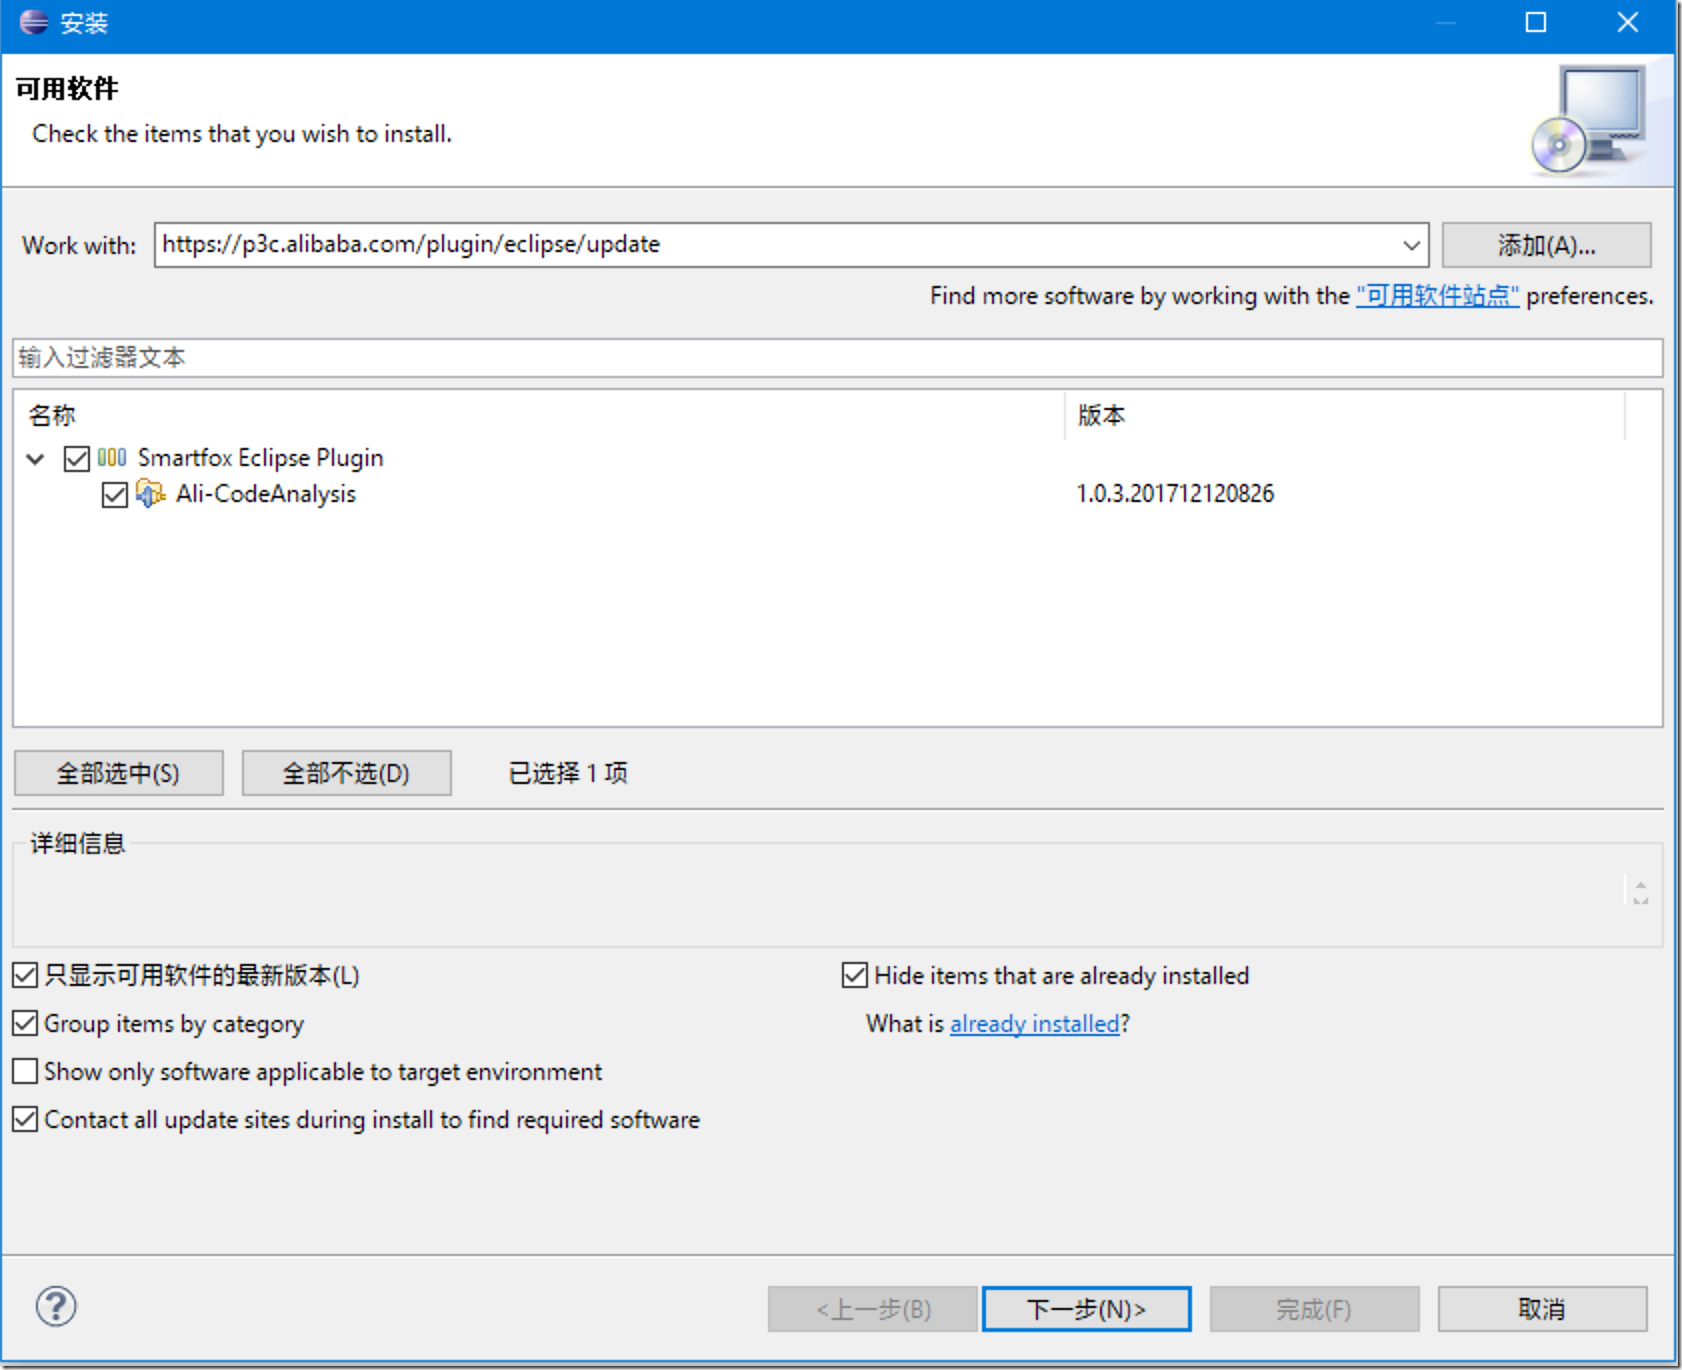Uncheck Ali-CodeAnalysis checkbox
The width and height of the screenshot is (1682, 1370).
115,494
